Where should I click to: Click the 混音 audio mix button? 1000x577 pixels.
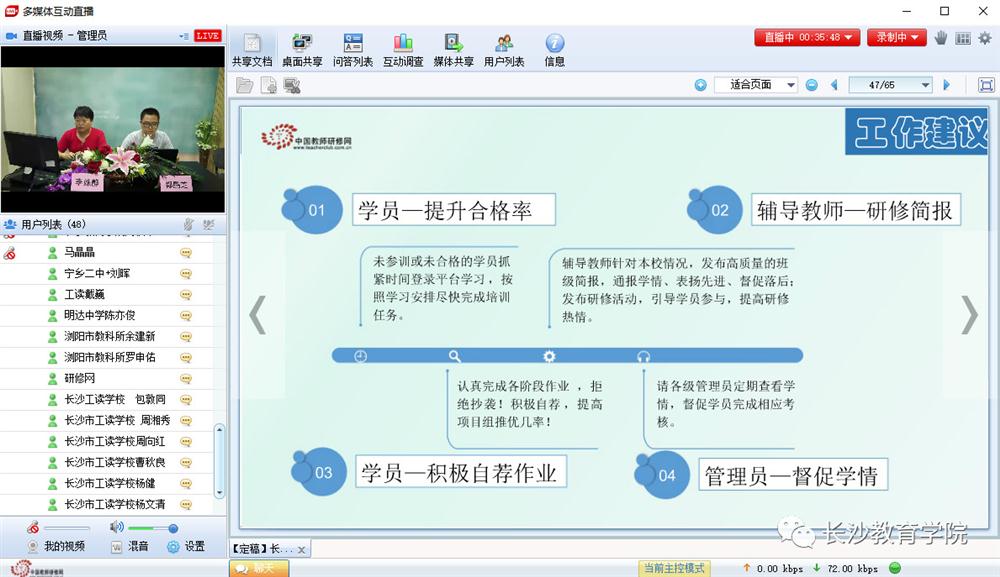pos(130,547)
